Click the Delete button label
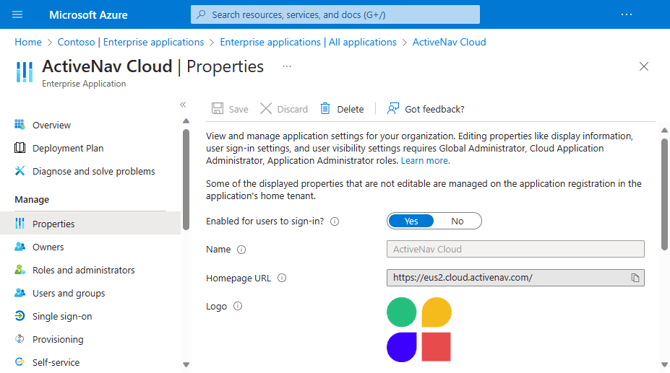Viewport: 670px width, 373px height. 350,109
